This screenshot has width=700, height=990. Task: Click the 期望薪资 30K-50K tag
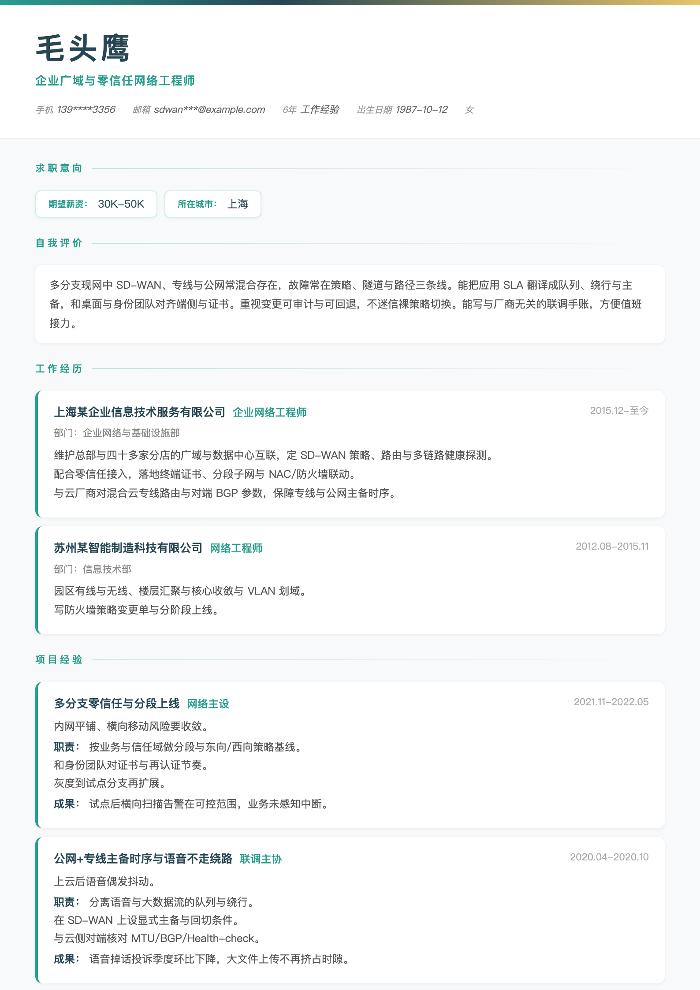coord(96,204)
